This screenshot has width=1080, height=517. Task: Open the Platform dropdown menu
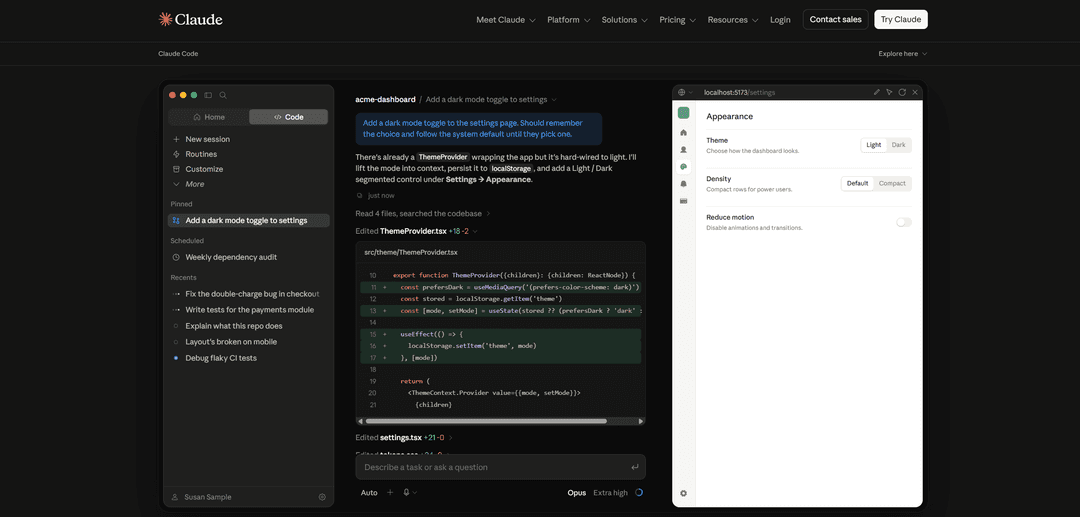[x=568, y=20]
